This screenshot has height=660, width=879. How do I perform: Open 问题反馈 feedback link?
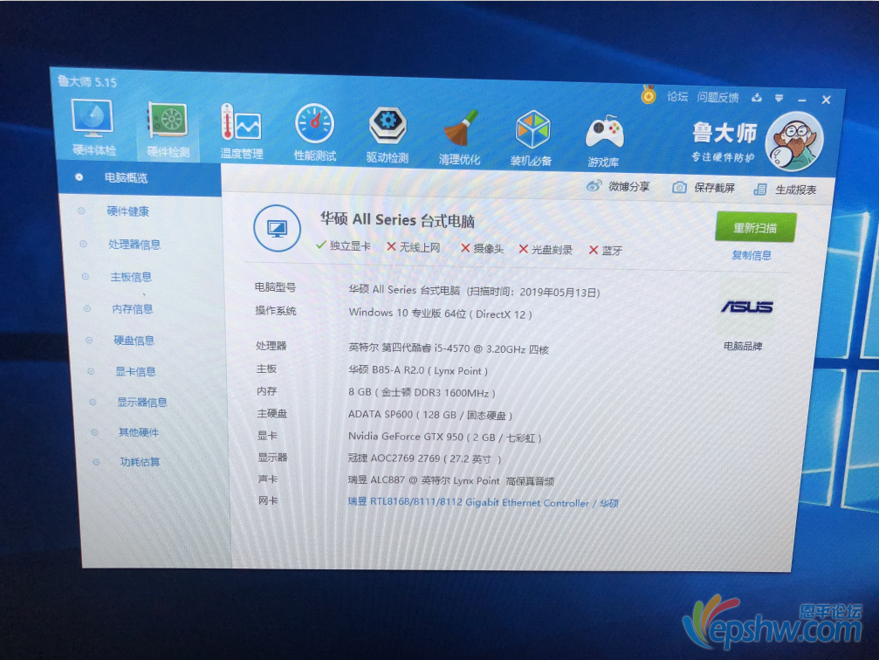[718, 98]
